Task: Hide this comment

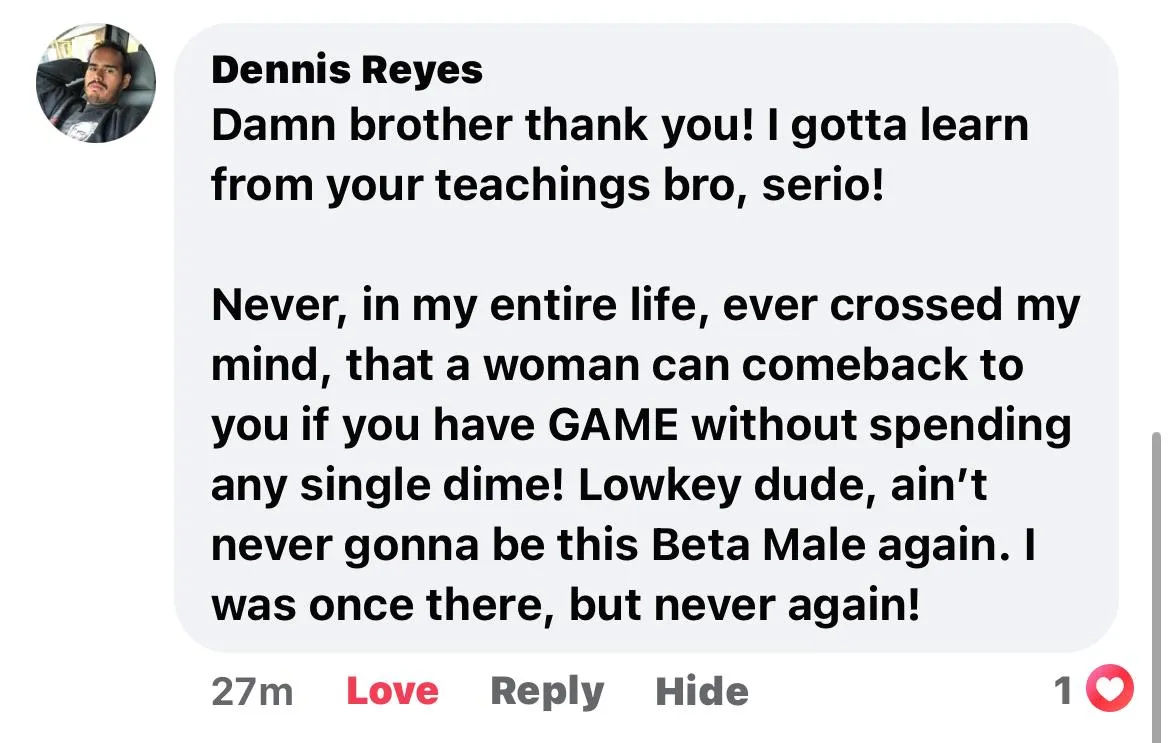Action: click(701, 691)
